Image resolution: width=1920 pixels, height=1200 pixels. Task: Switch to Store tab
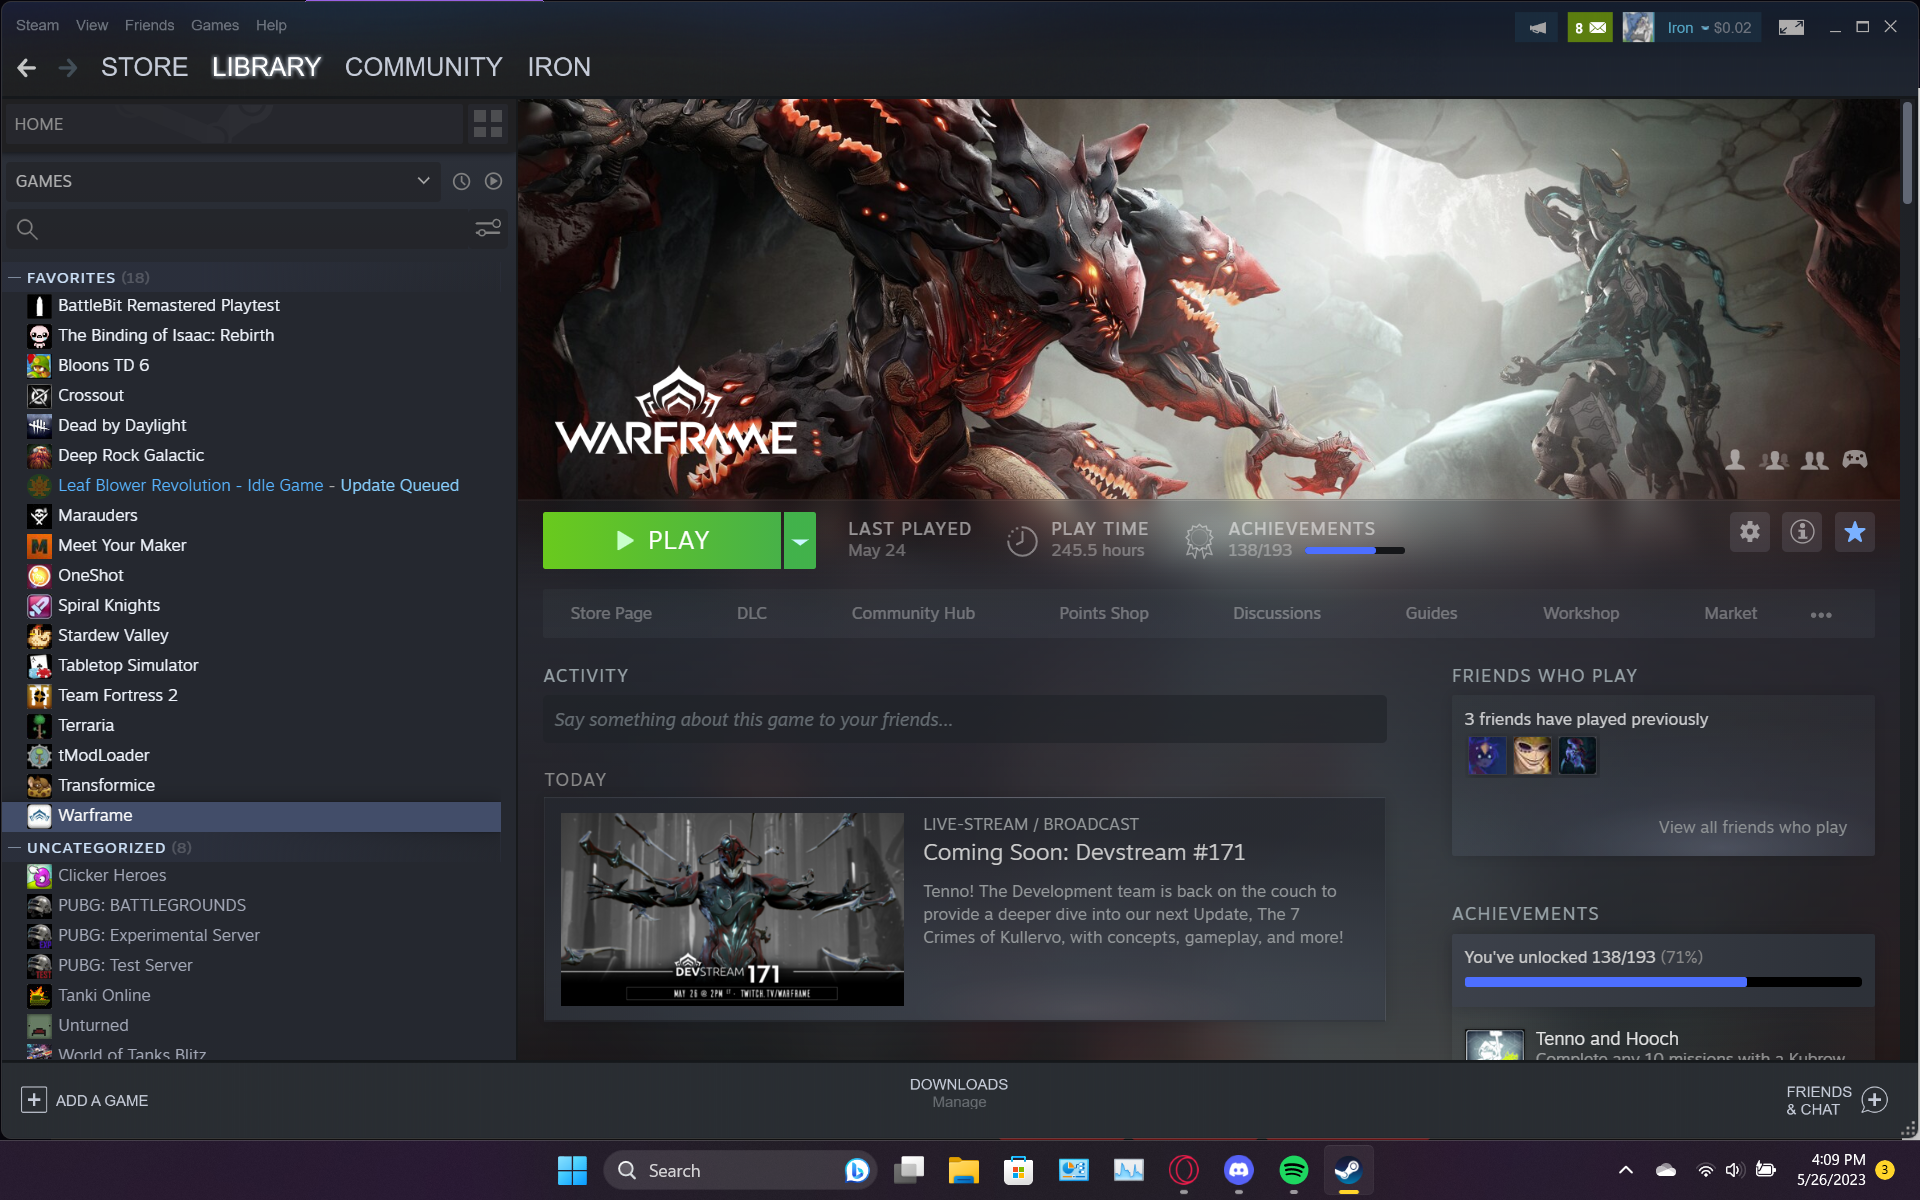click(x=144, y=67)
